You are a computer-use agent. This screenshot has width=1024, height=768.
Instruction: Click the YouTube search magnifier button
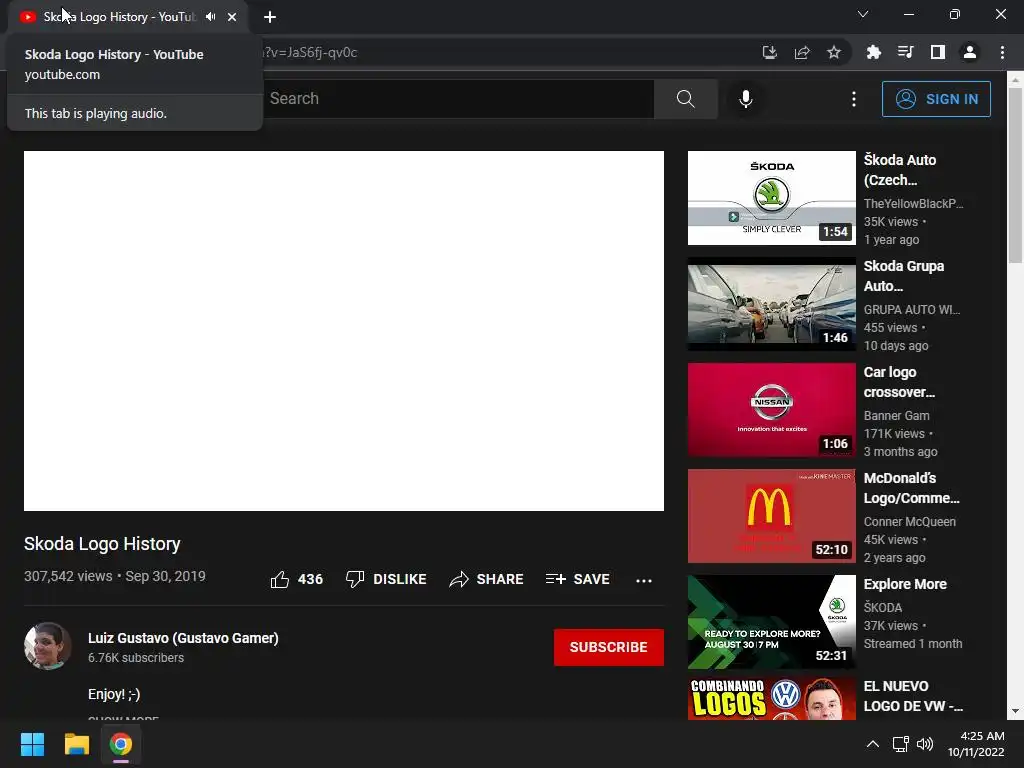pos(686,99)
